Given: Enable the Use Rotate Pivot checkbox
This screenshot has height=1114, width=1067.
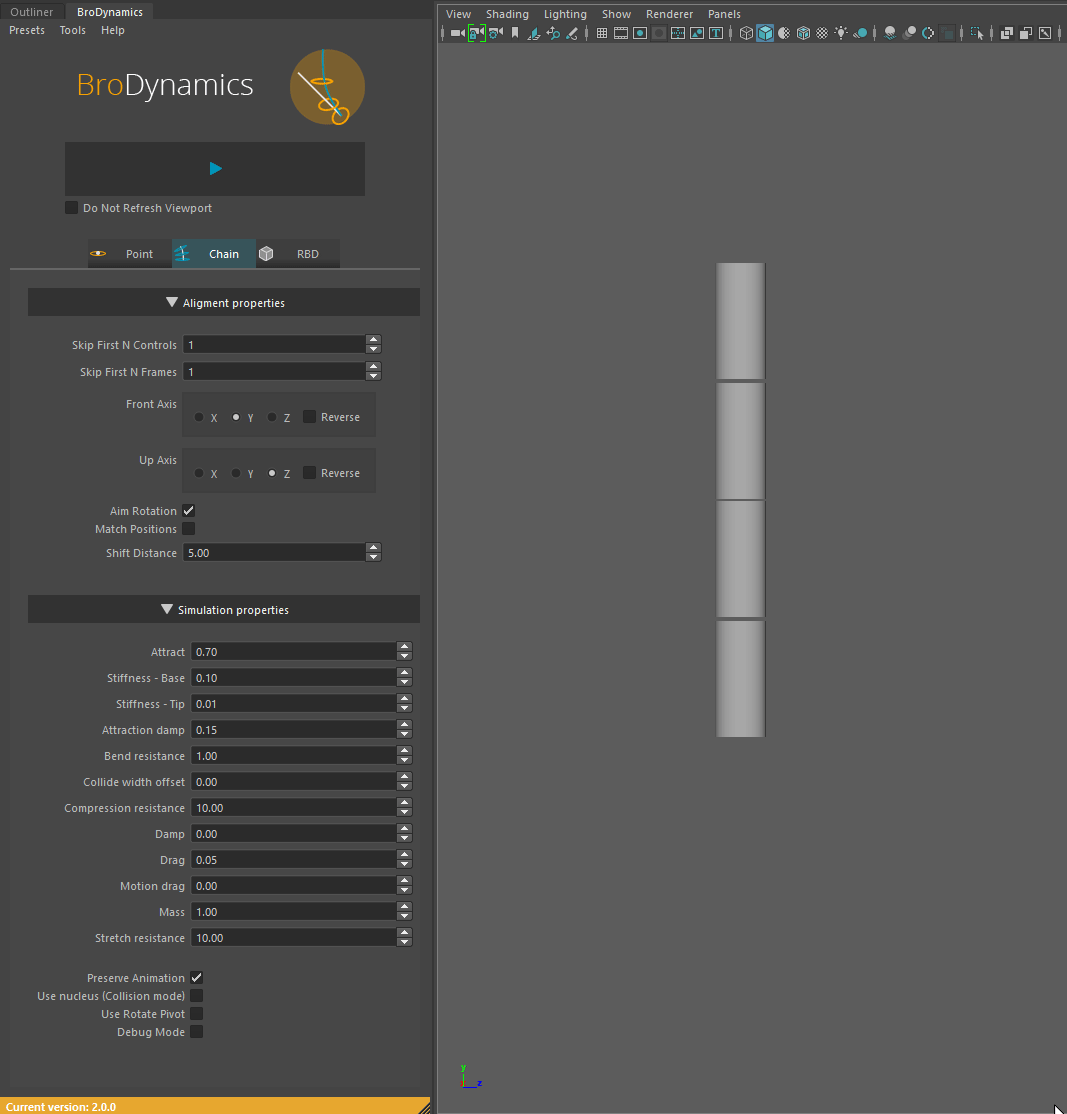Looking at the screenshot, I should pos(197,1014).
